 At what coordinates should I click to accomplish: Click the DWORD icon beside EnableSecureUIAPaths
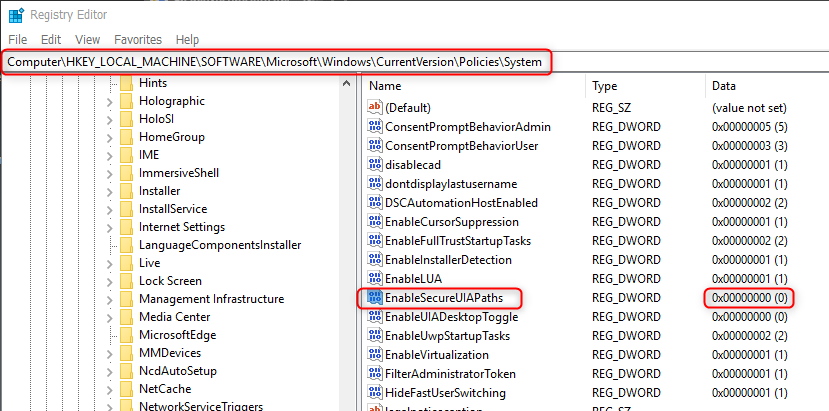tap(375, 297)
